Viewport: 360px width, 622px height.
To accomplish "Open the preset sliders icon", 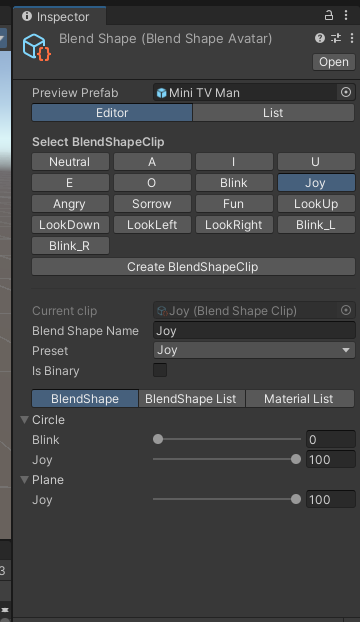I will pos(336,38).
